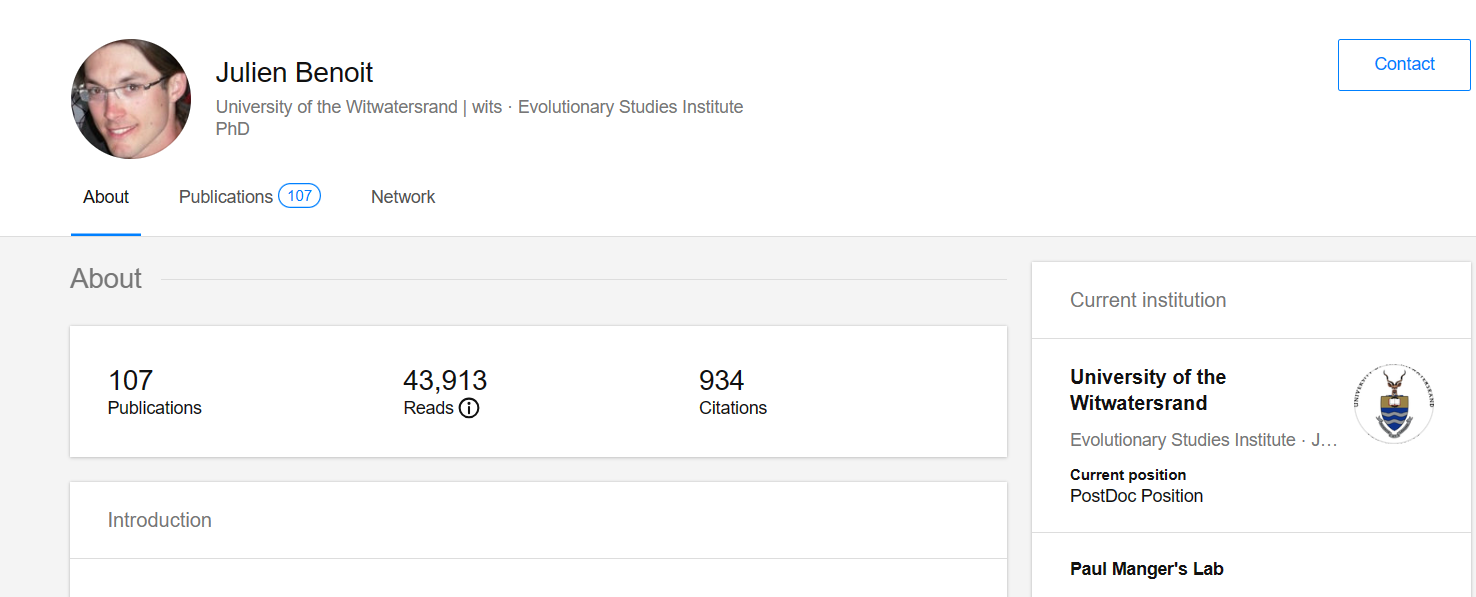This screenshot has width=1476, height=597.
Task: Click truncated Evolutionary Studies Institute department in sidebar
Action: tap(1202, 440)
